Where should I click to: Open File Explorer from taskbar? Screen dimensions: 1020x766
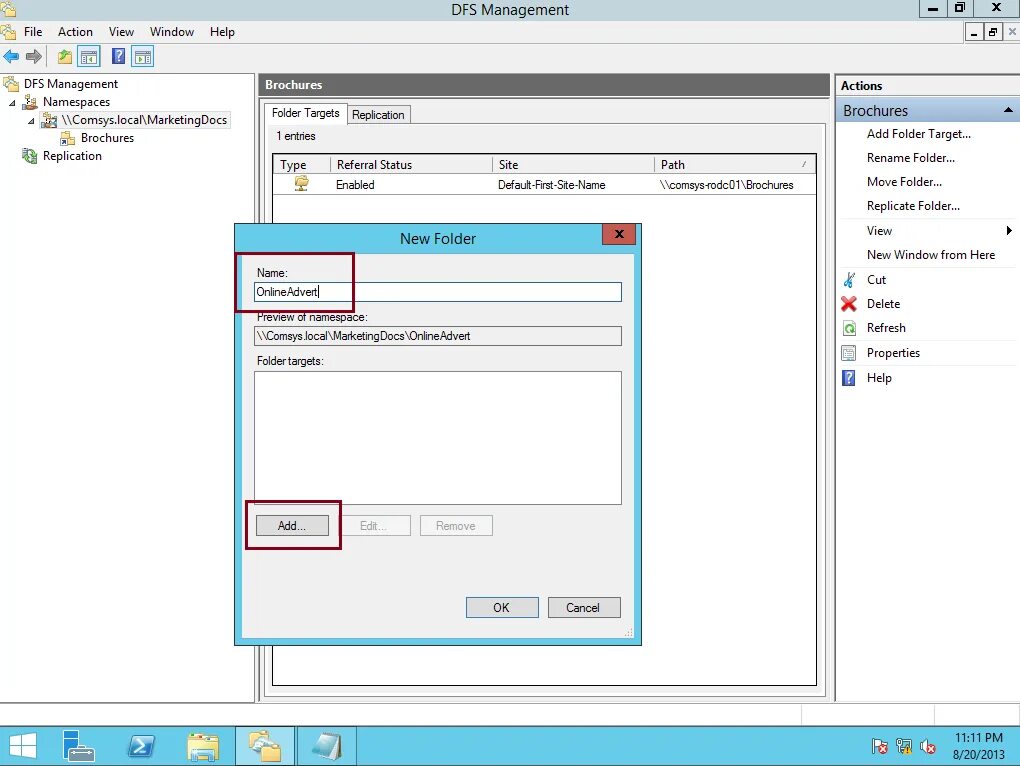(x=203, y=746)
